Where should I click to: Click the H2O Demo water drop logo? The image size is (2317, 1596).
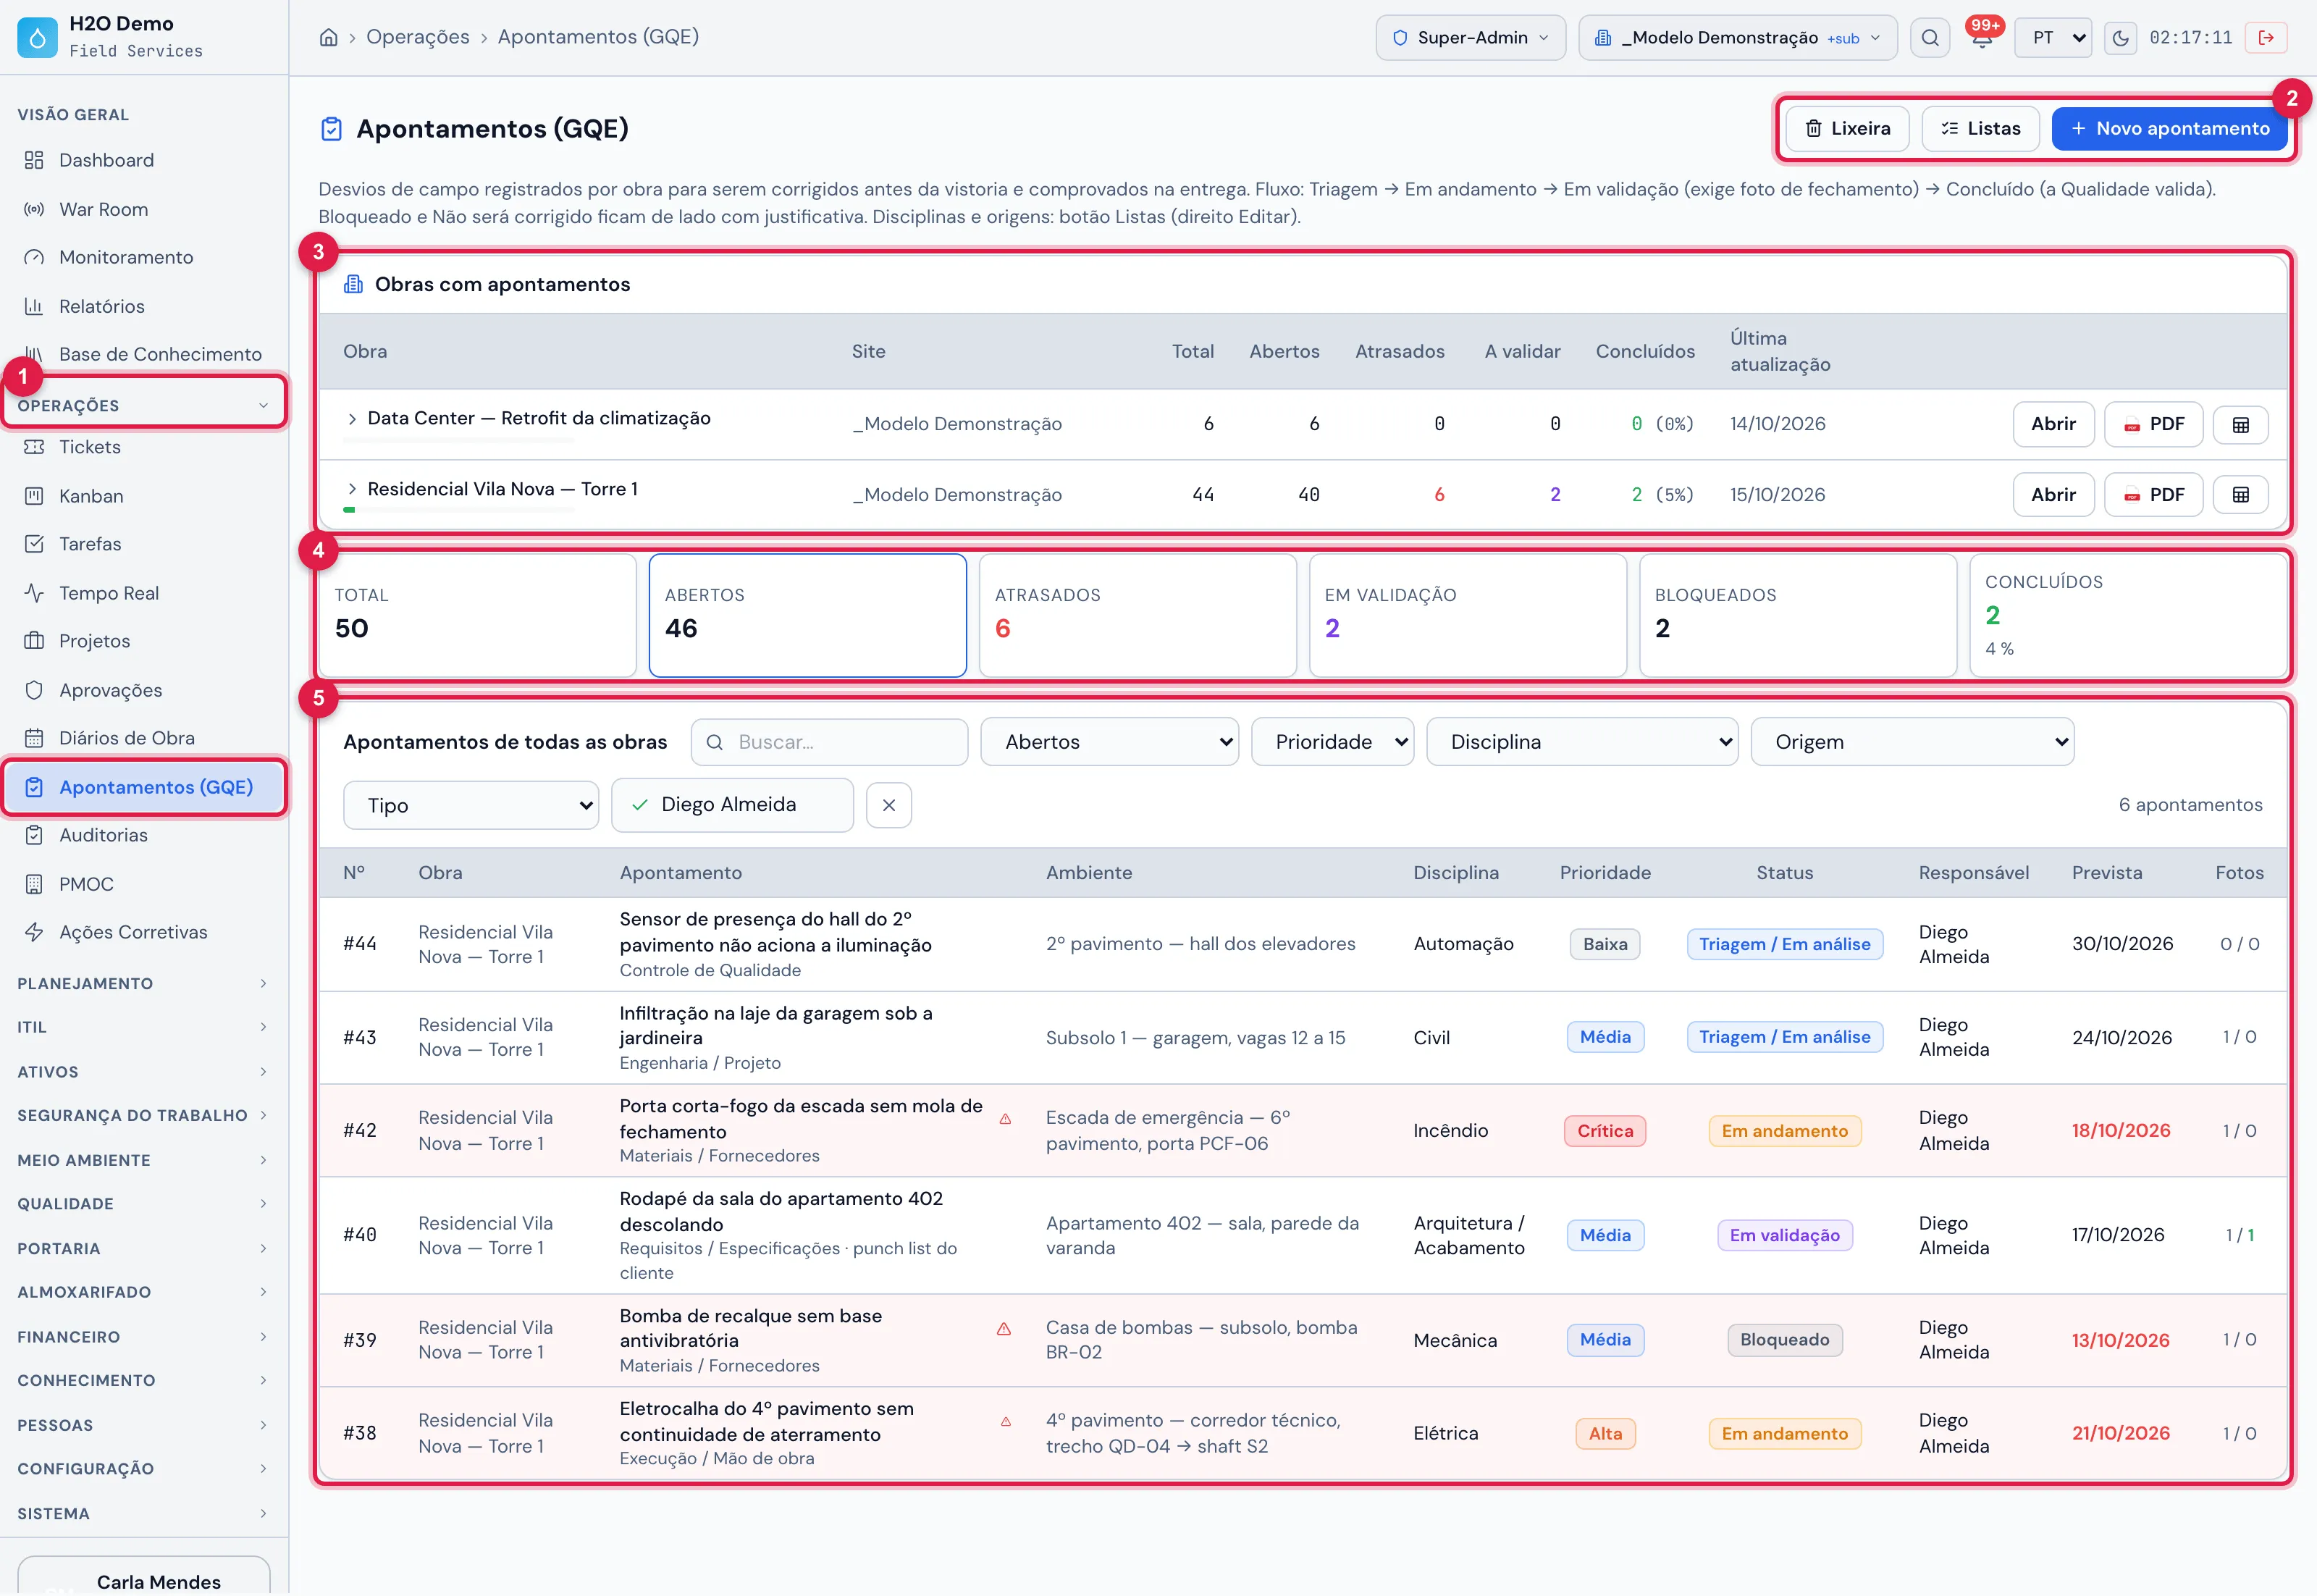(37, 37)
